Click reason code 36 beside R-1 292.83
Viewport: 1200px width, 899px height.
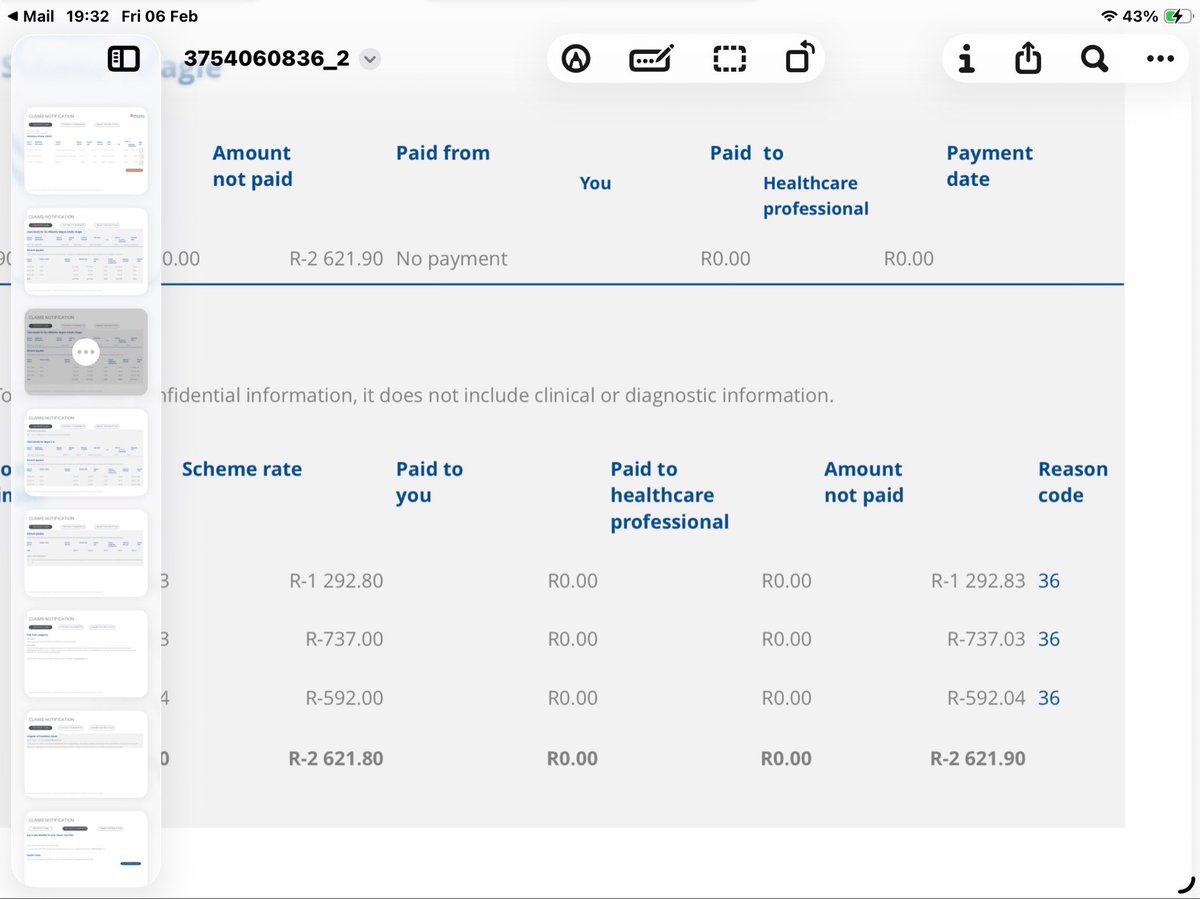[x=1048, y=581]
